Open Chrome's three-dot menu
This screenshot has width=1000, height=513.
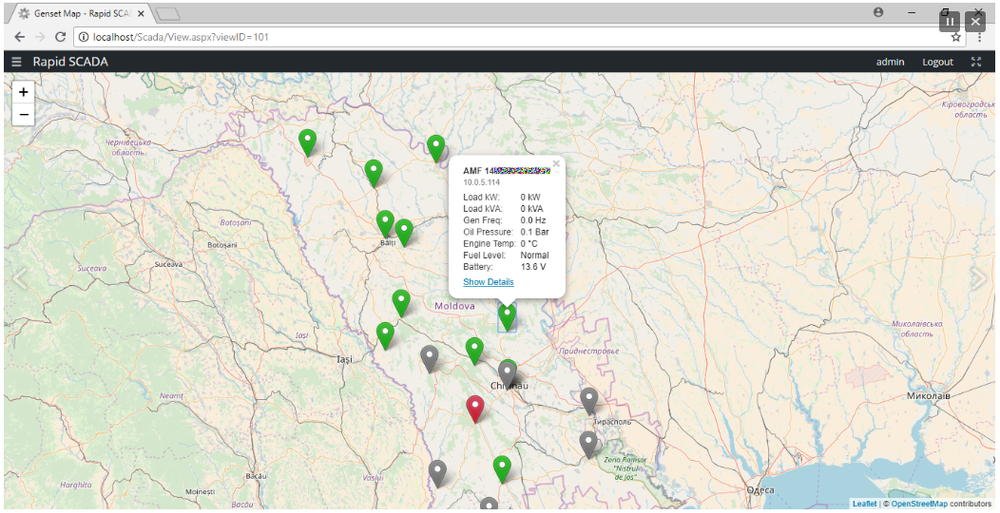980,38
